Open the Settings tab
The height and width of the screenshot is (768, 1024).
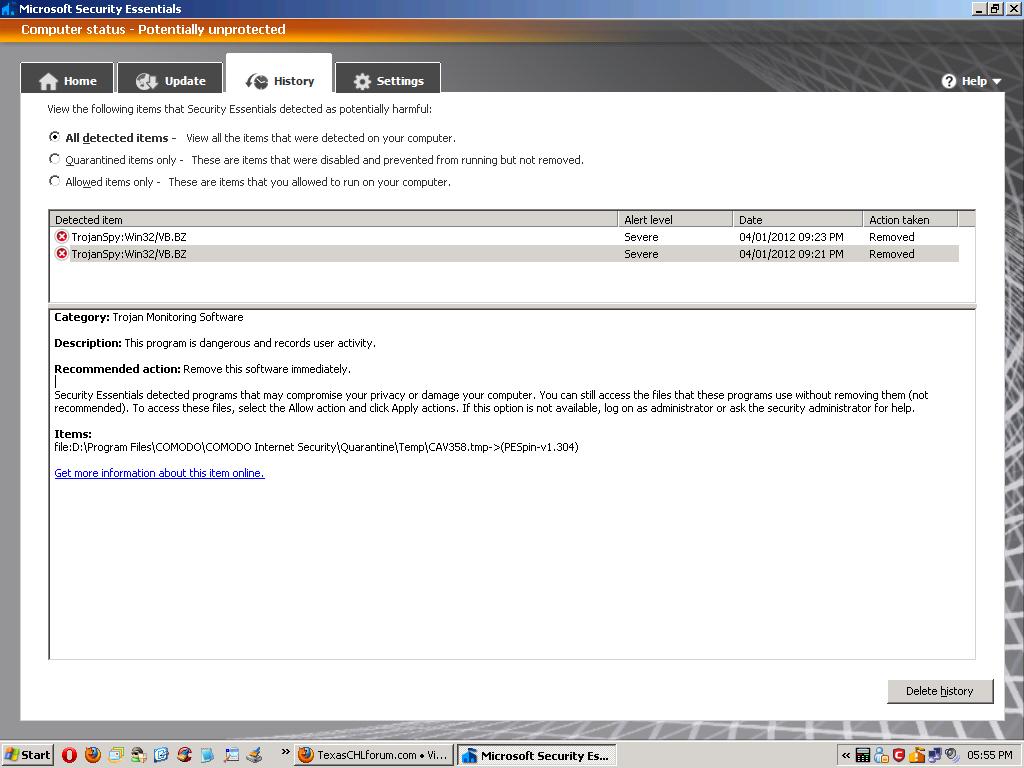point(388,79)
